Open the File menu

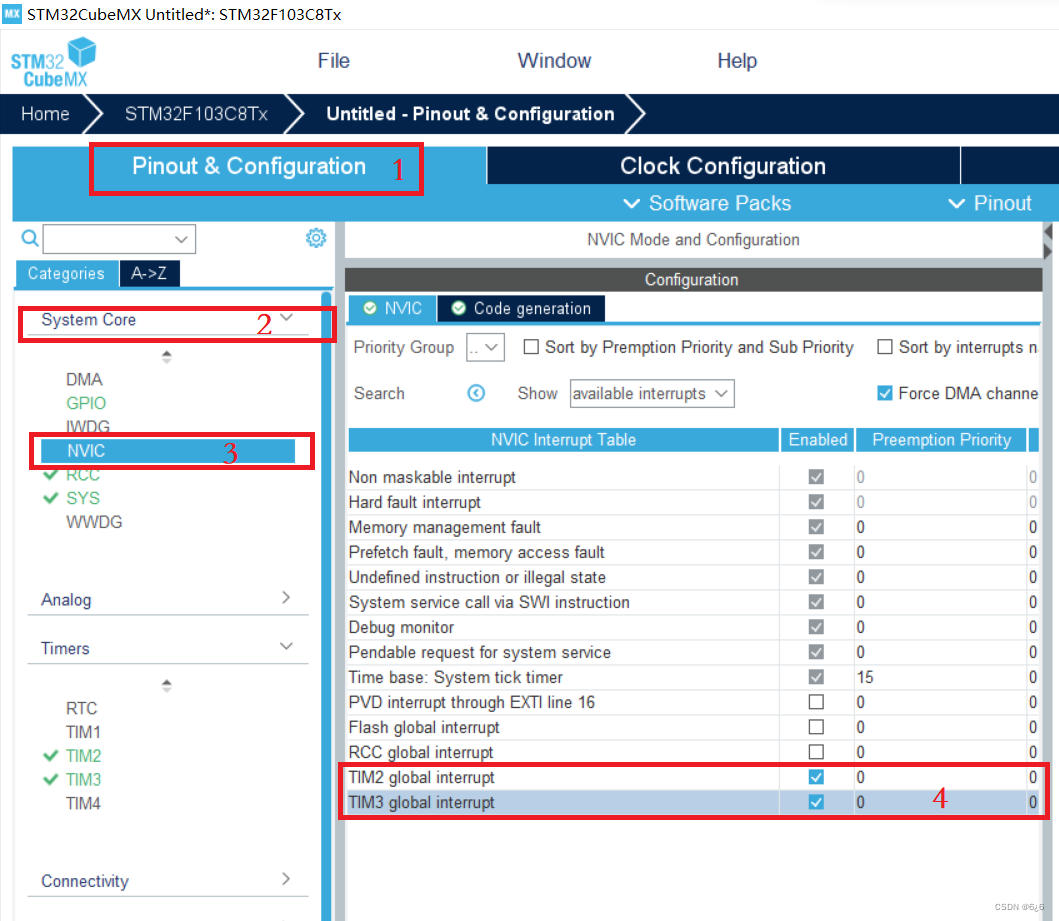(x=334, y=61)
